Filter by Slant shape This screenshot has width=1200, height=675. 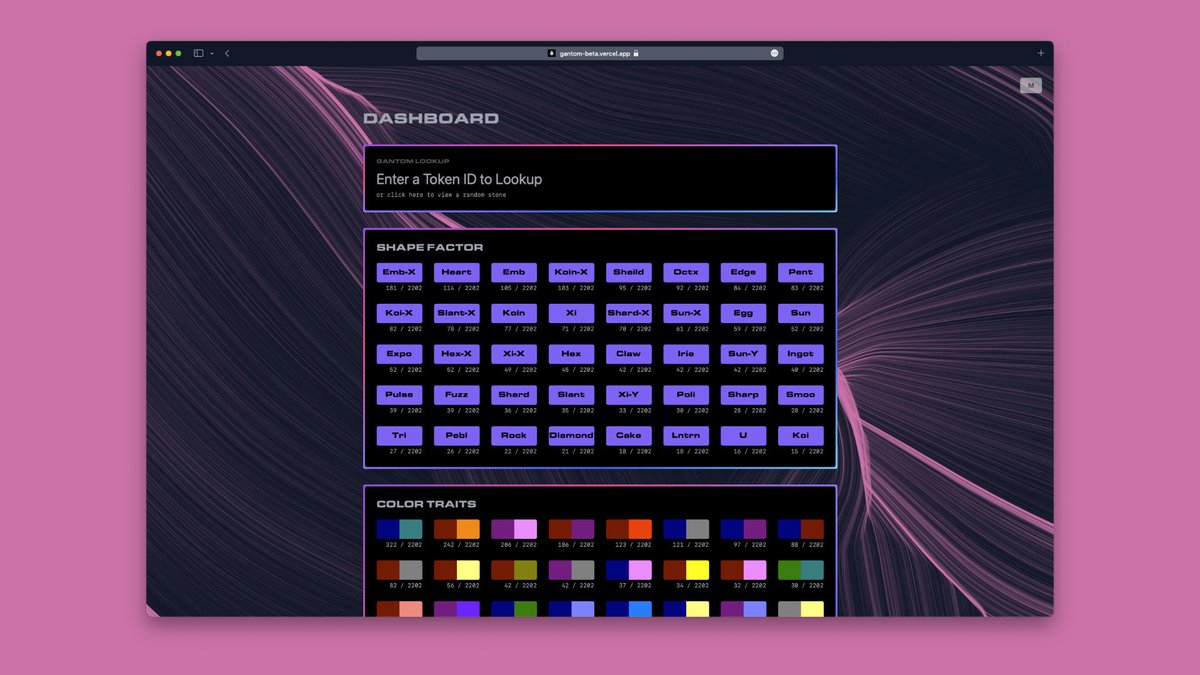coord(571,395)
